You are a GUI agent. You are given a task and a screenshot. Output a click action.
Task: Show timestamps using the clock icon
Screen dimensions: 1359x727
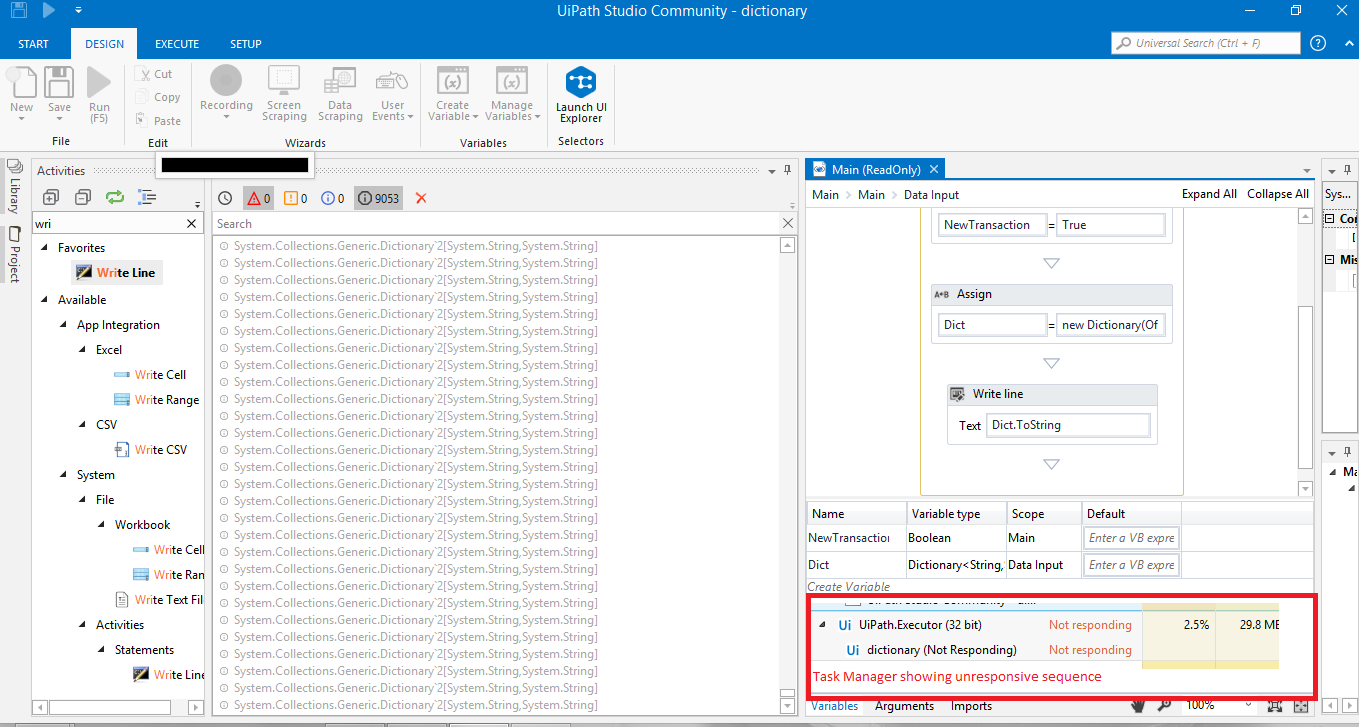pyautogui.click(x=225, y=198)
